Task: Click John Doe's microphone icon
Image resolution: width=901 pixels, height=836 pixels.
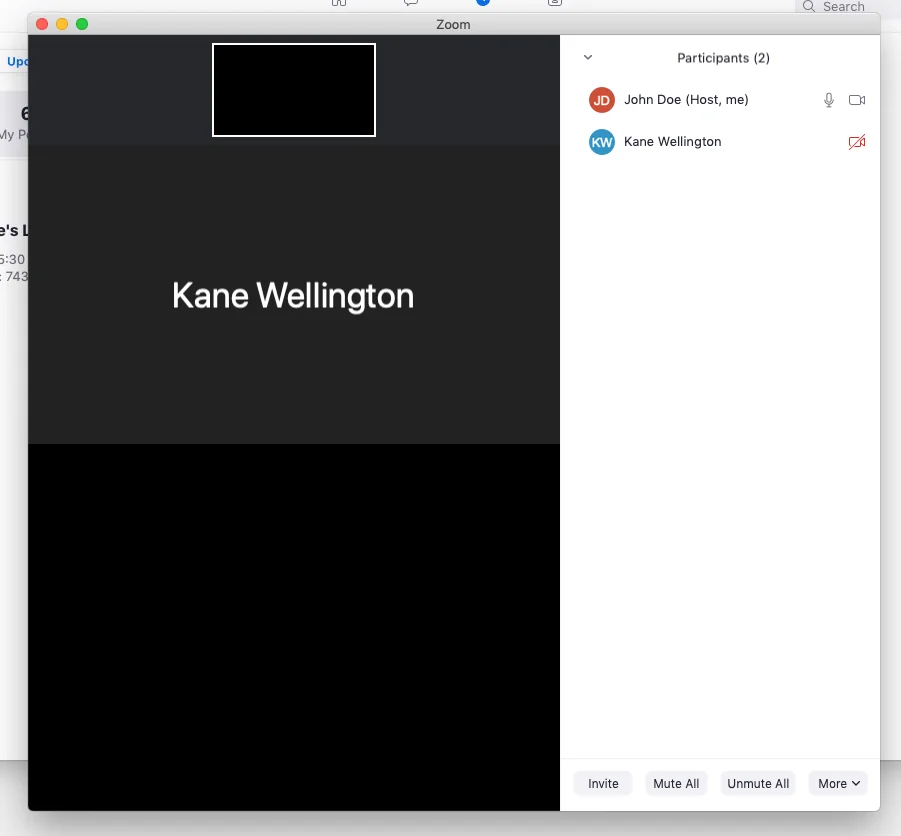Action: [x=829, y=100]
